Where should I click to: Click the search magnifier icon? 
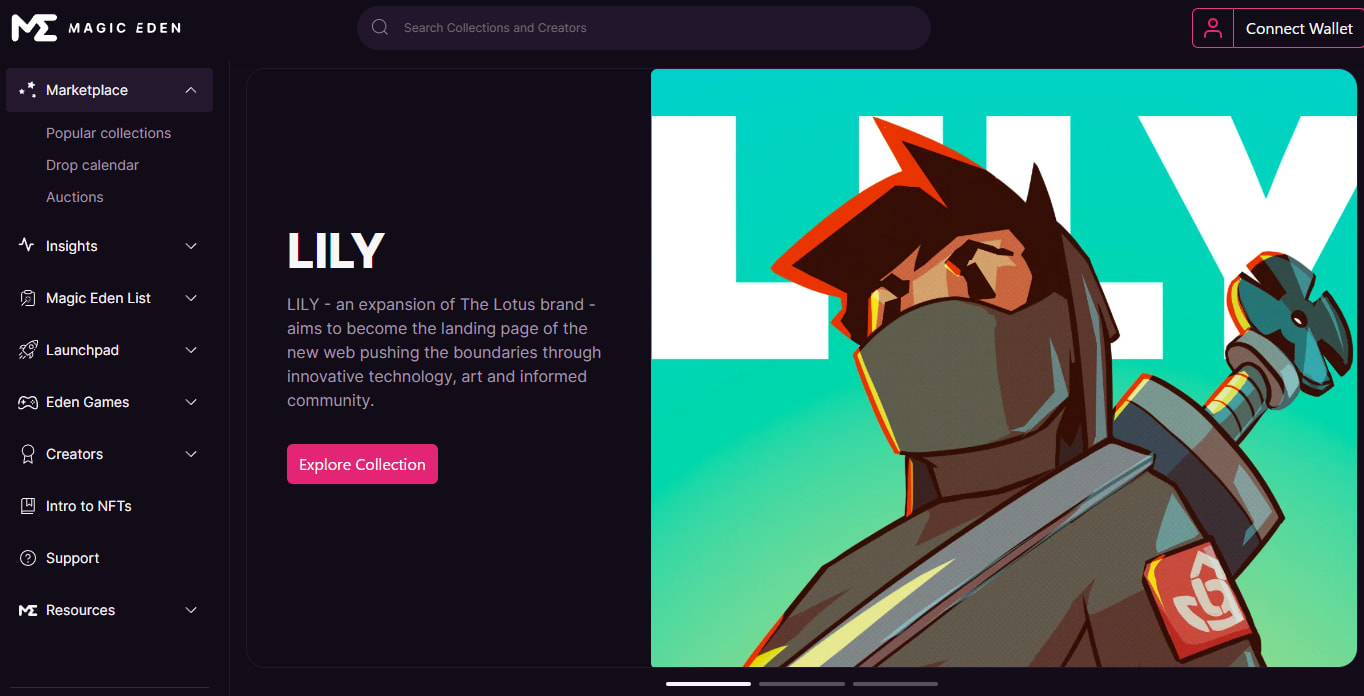pos(380,28)
